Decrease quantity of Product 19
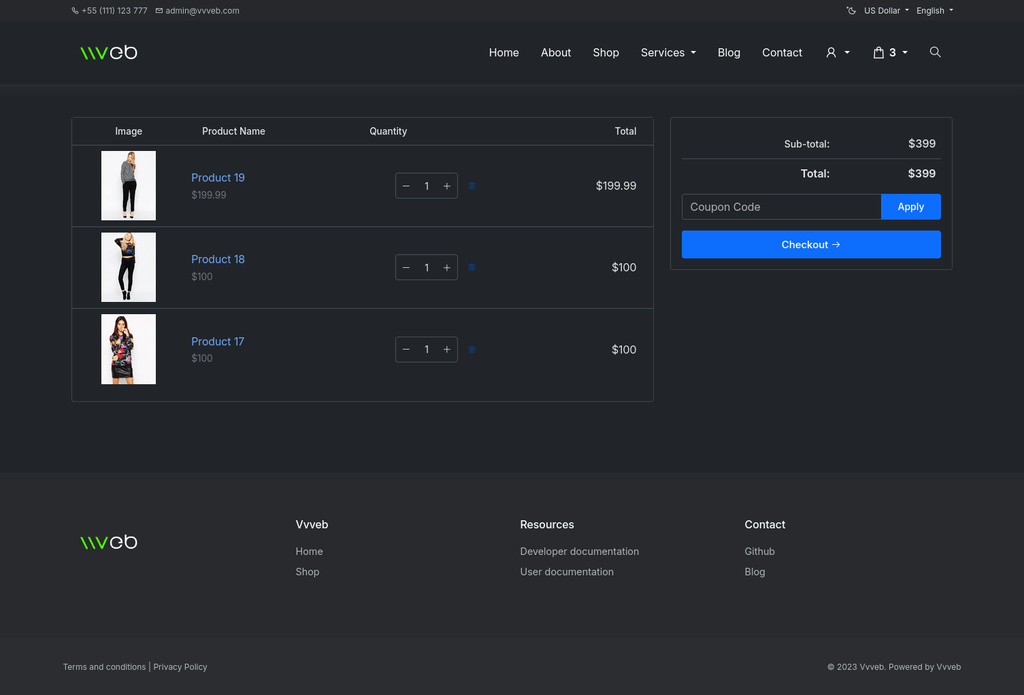This screenshot has height=695, width=1024. point(406,186)
